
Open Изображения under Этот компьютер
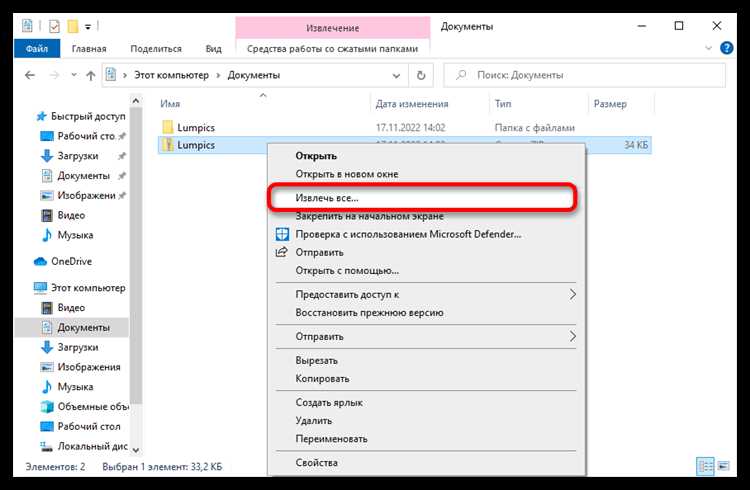pyautogui.click(x=88, y=367)
